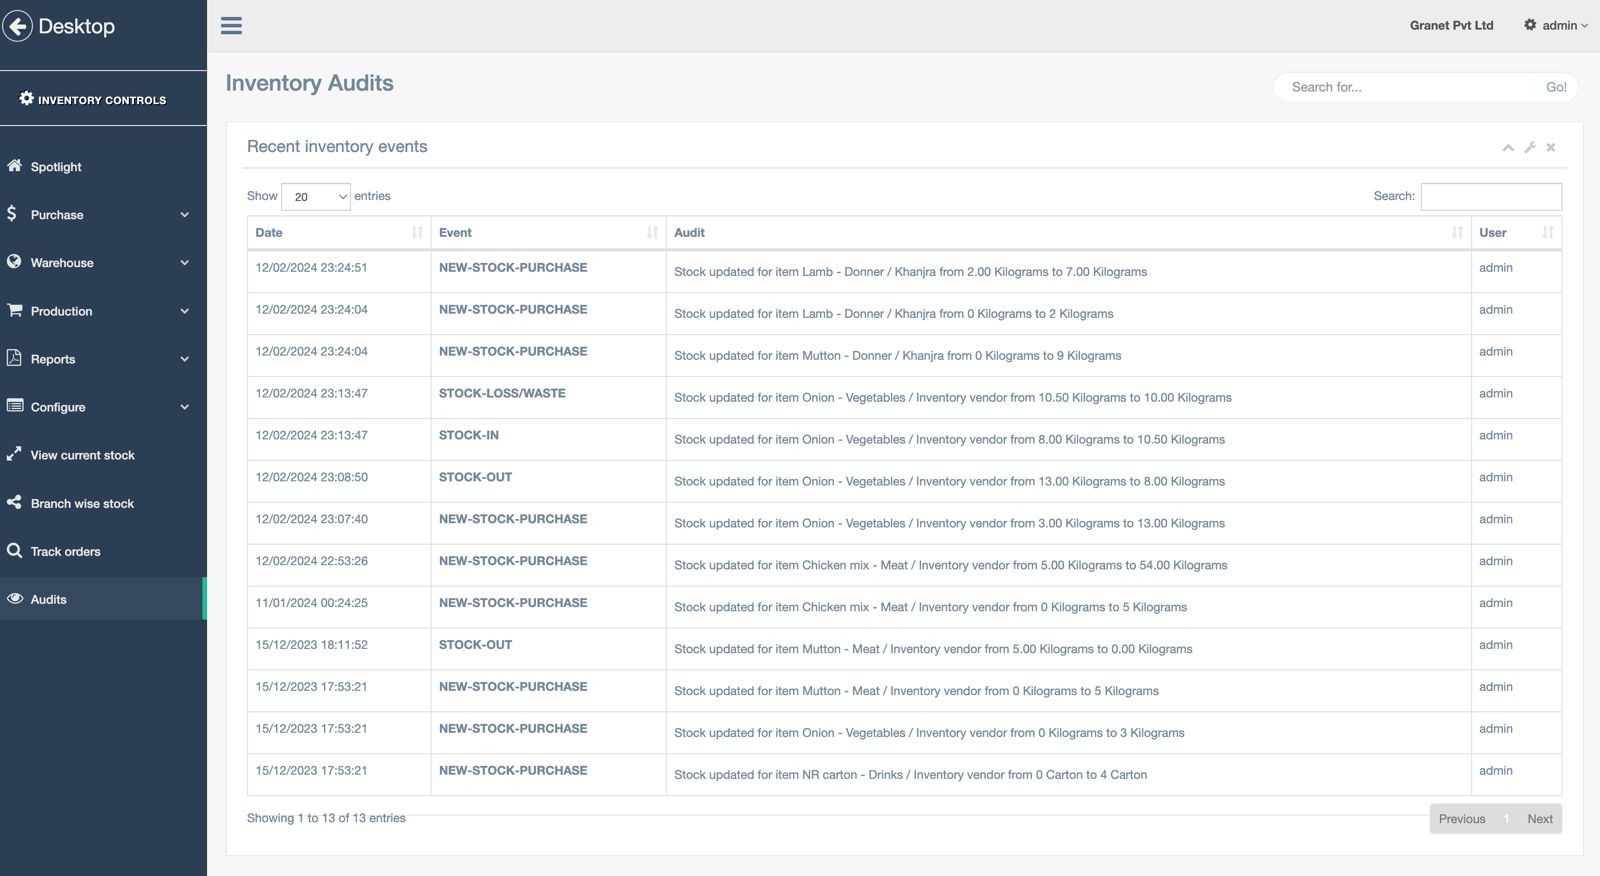Open Spotlight from the sidebar
1600x876 pixels.
56,167
